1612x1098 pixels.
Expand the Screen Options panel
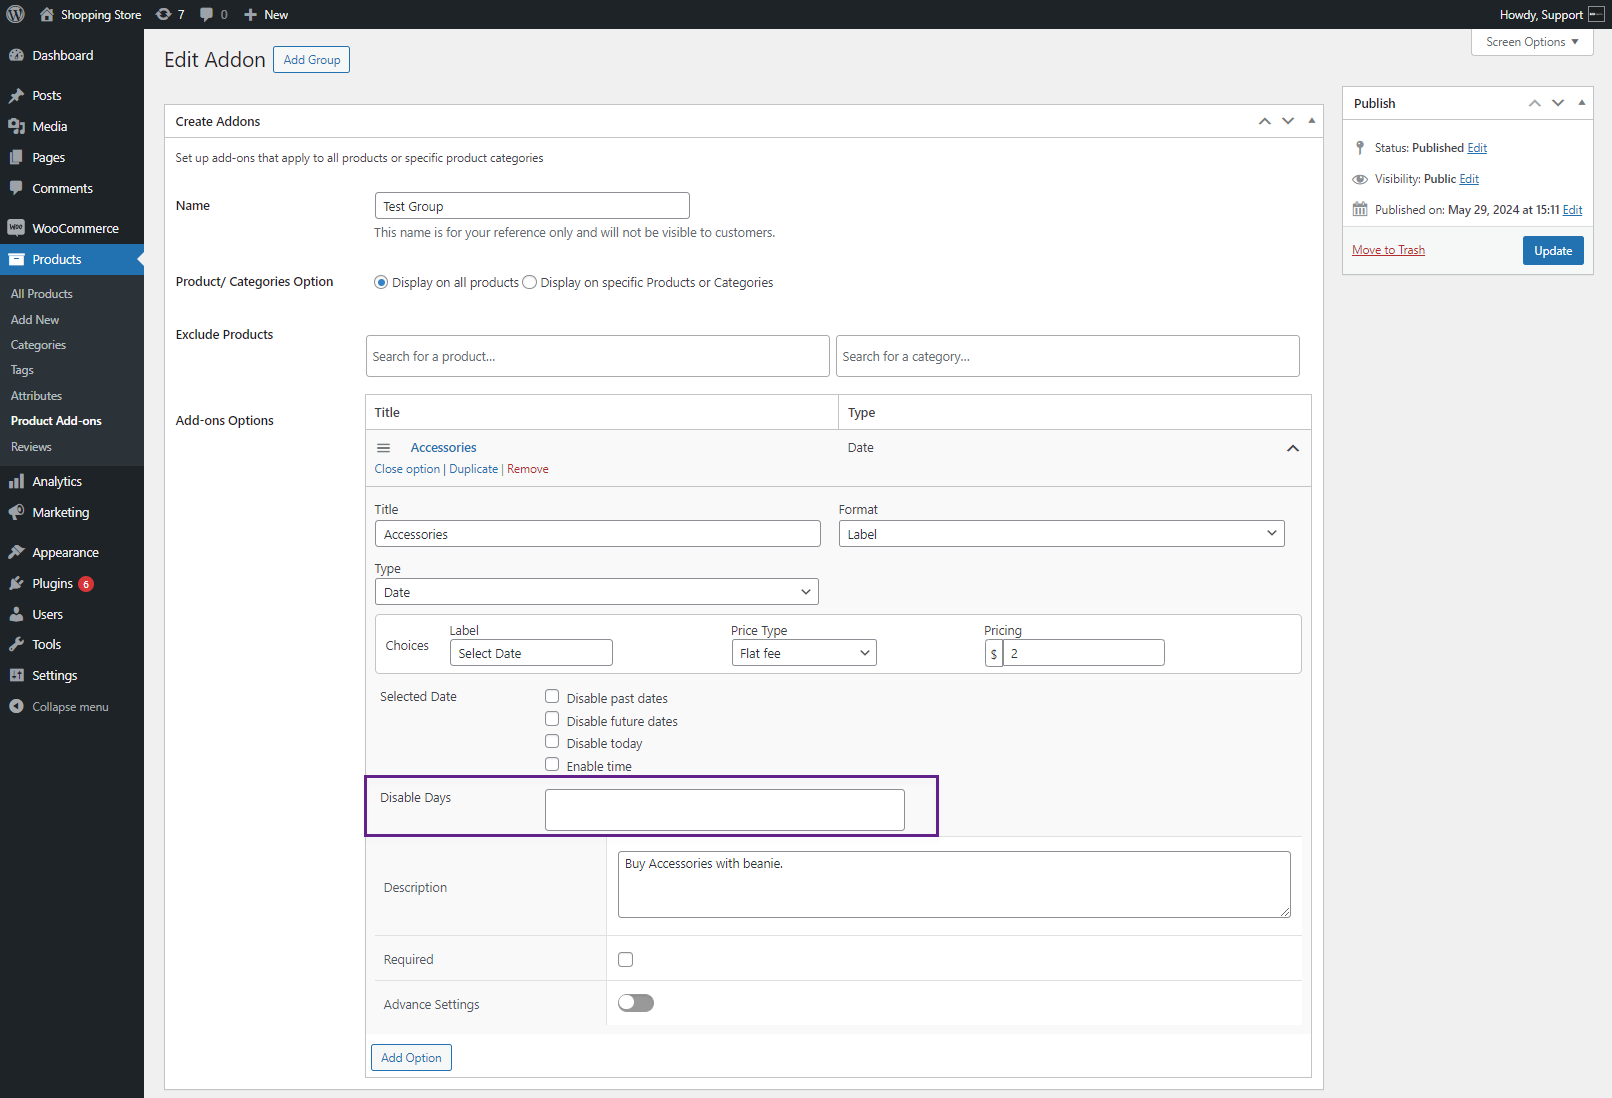click(x=1532, y=42)
